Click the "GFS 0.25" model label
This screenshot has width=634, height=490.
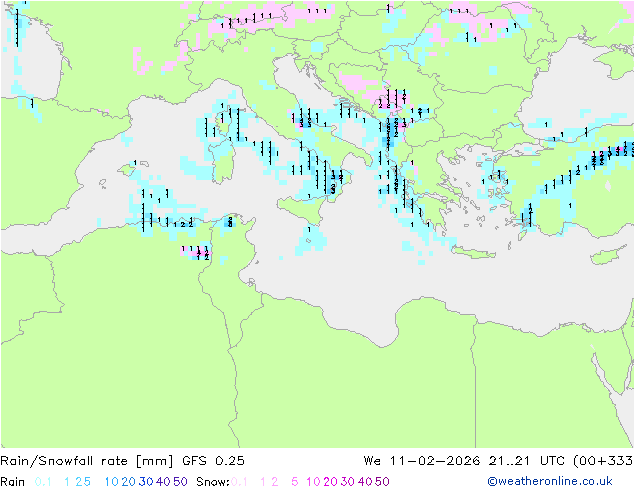213,461
